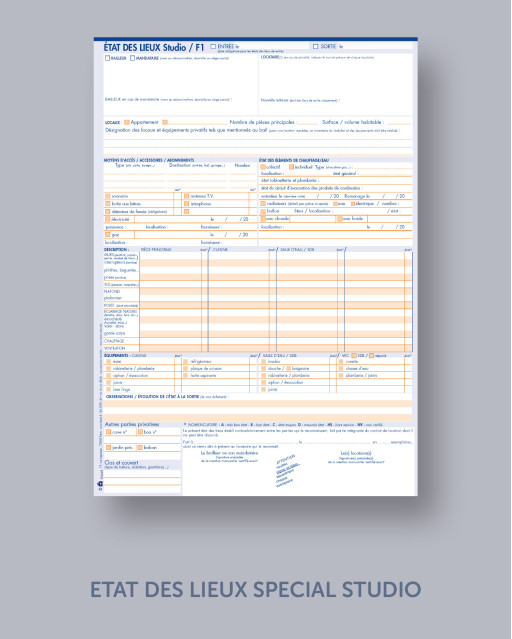The image size is (512, 639).
Task: Tick the détecteur de fumée checkbox
Action: point(108,212)
